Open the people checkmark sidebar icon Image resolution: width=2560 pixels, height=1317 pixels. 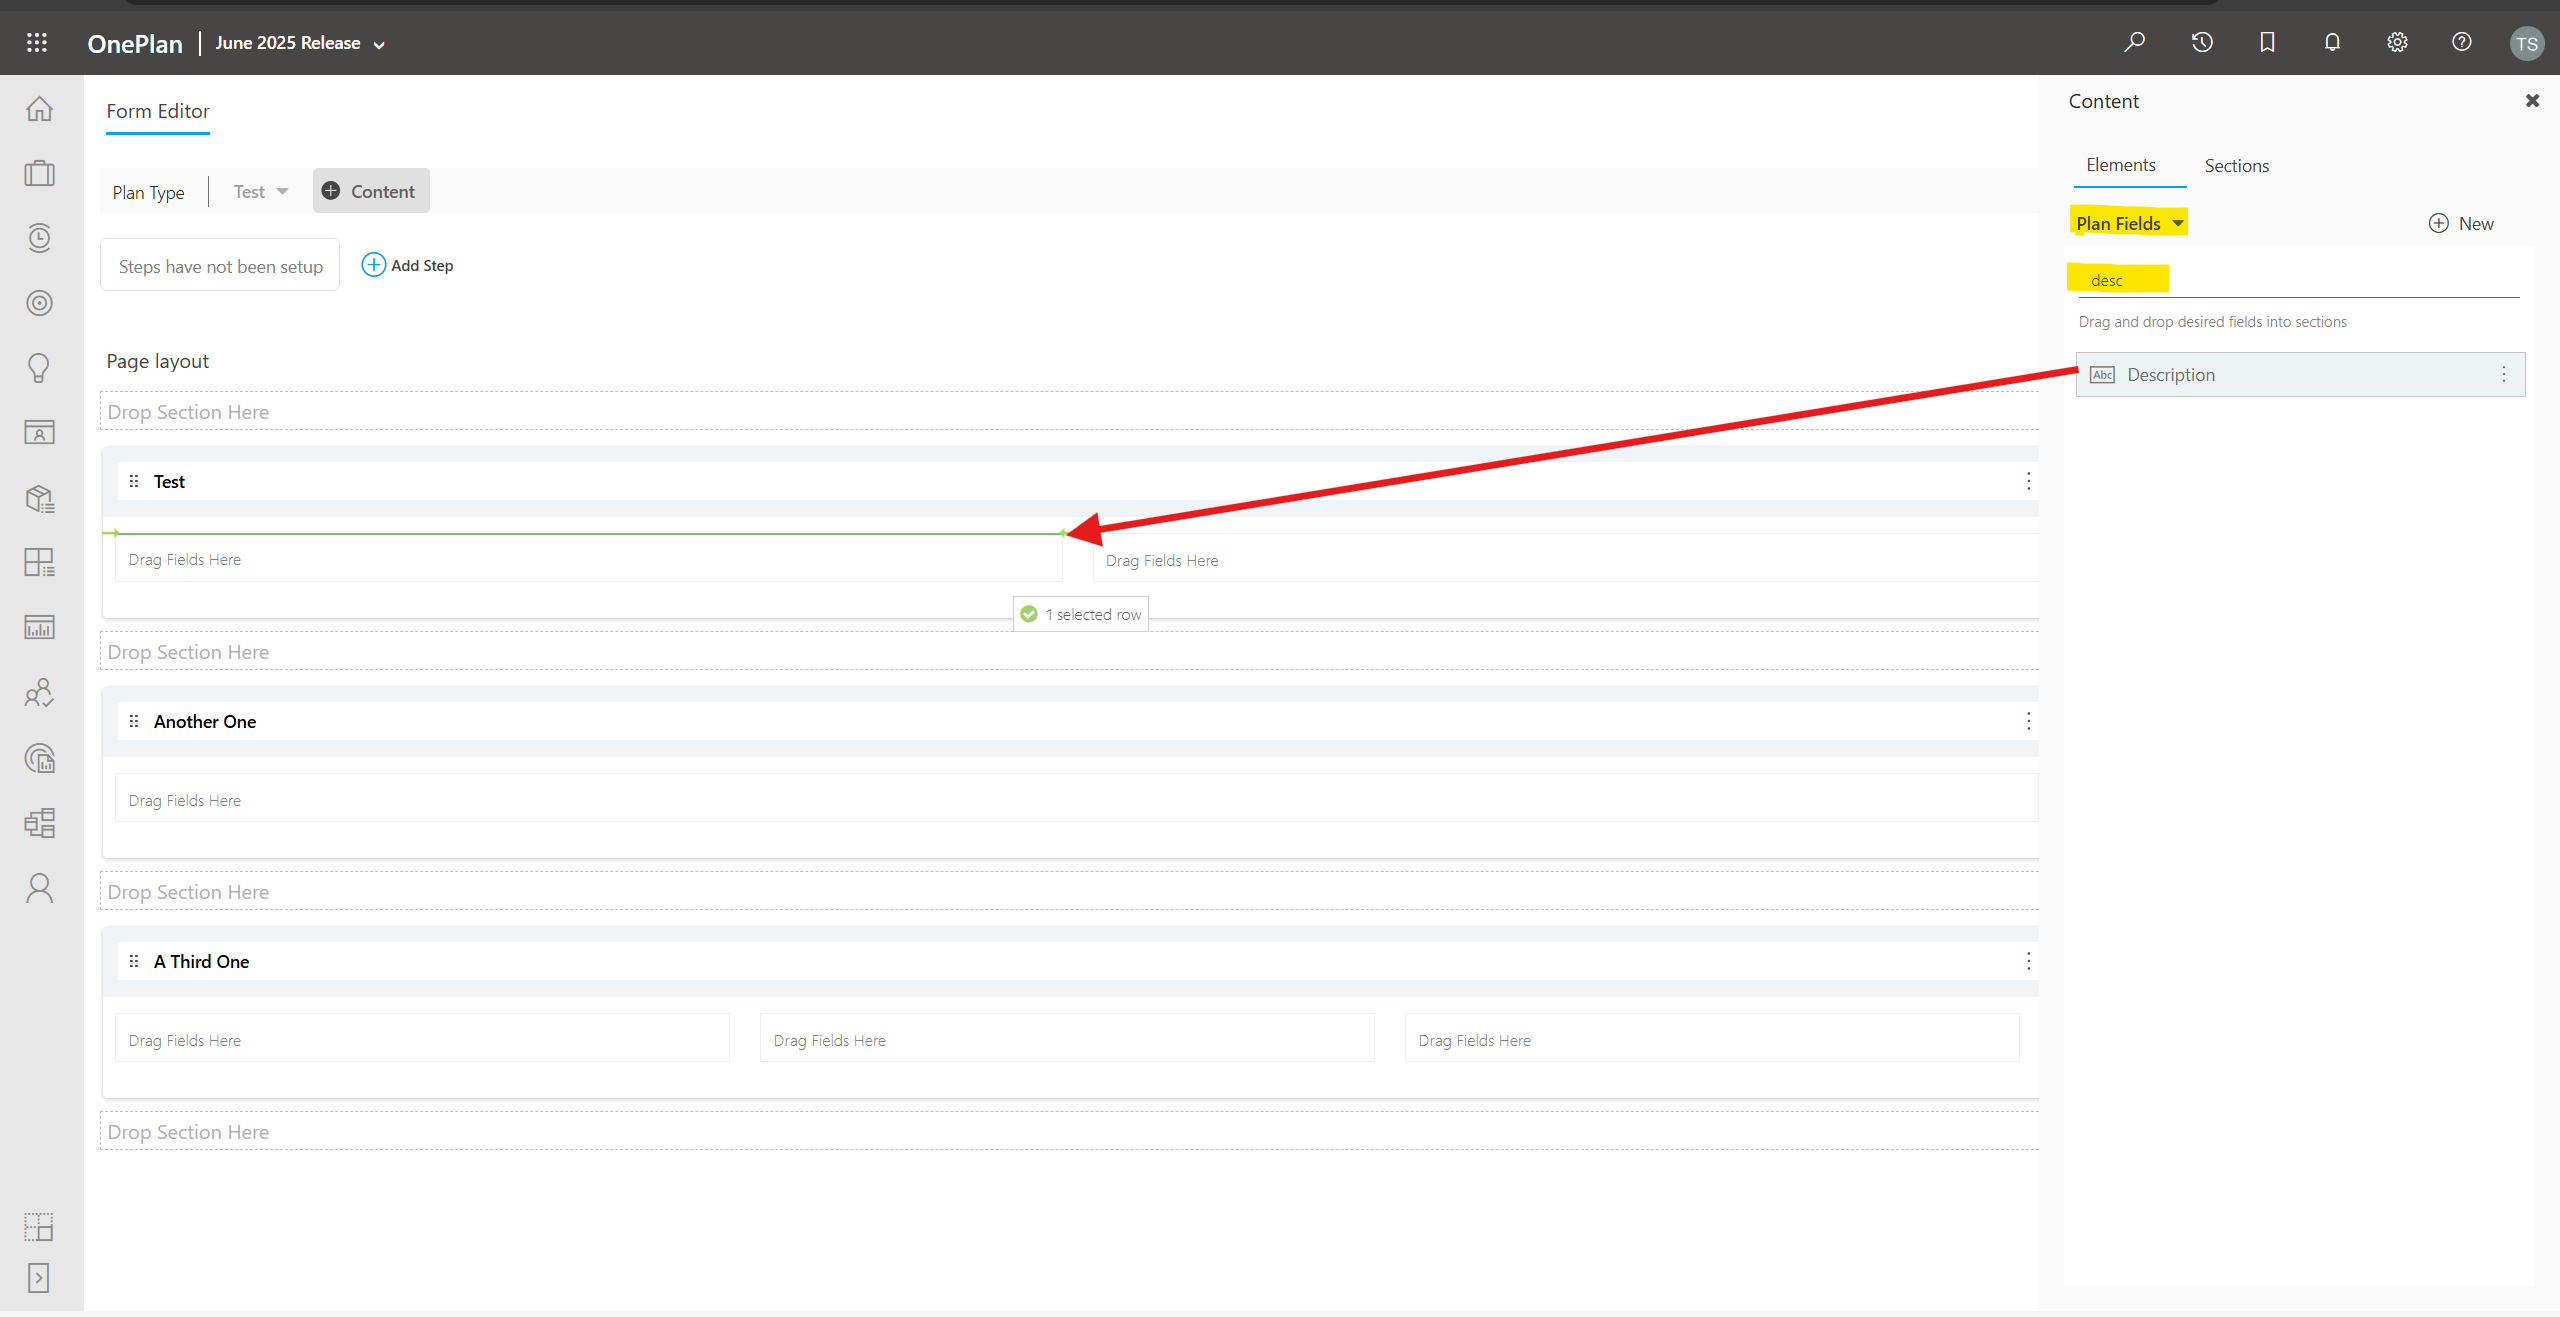[39, 693]
